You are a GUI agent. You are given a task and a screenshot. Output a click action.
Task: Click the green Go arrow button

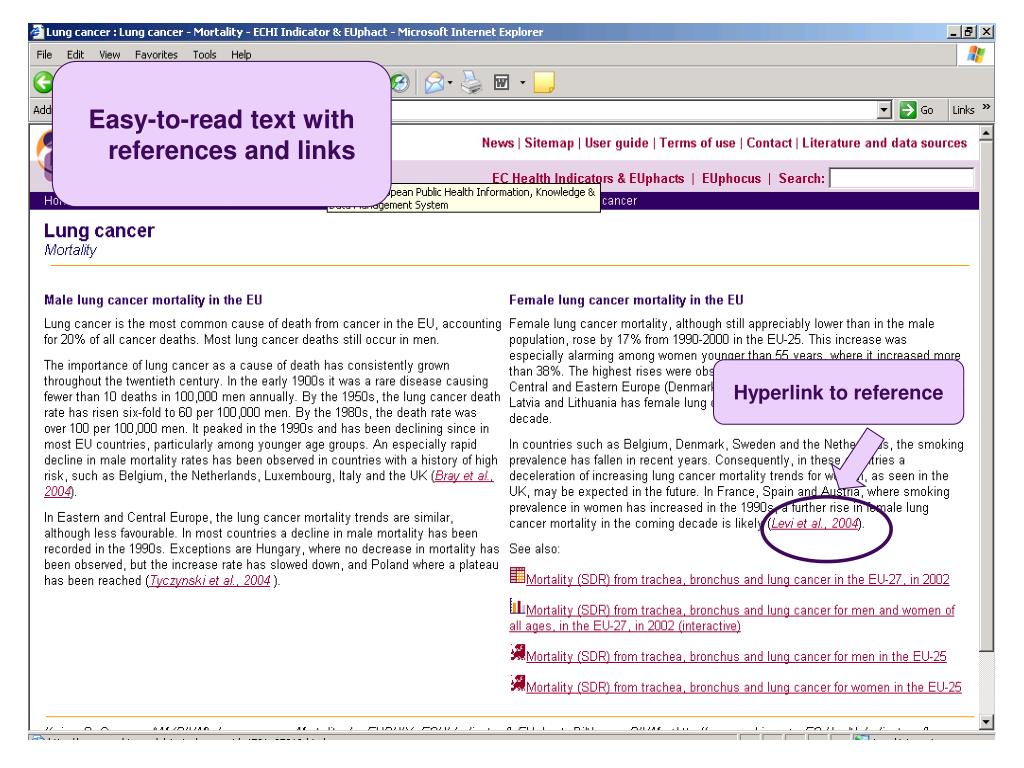[908, 110]
